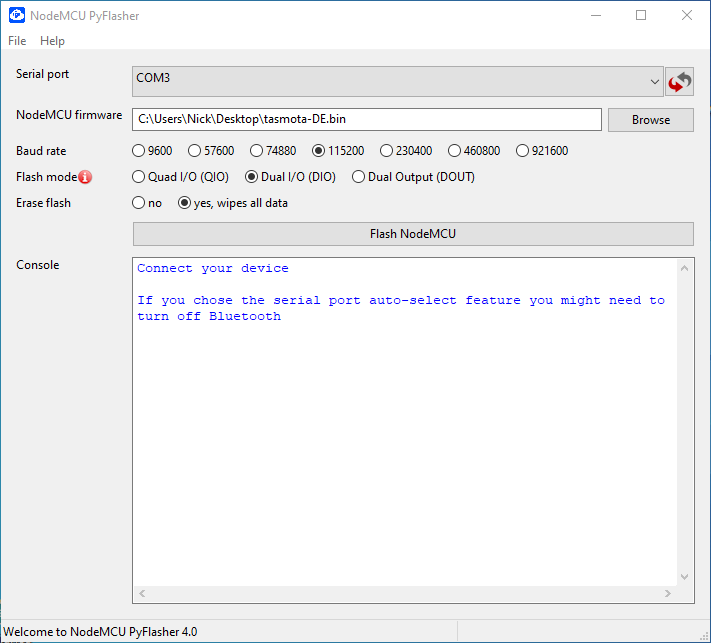This screenshot has width=711, height=643.
Task: Select the 9600 baud rate
Action: (x=139, y=151)
